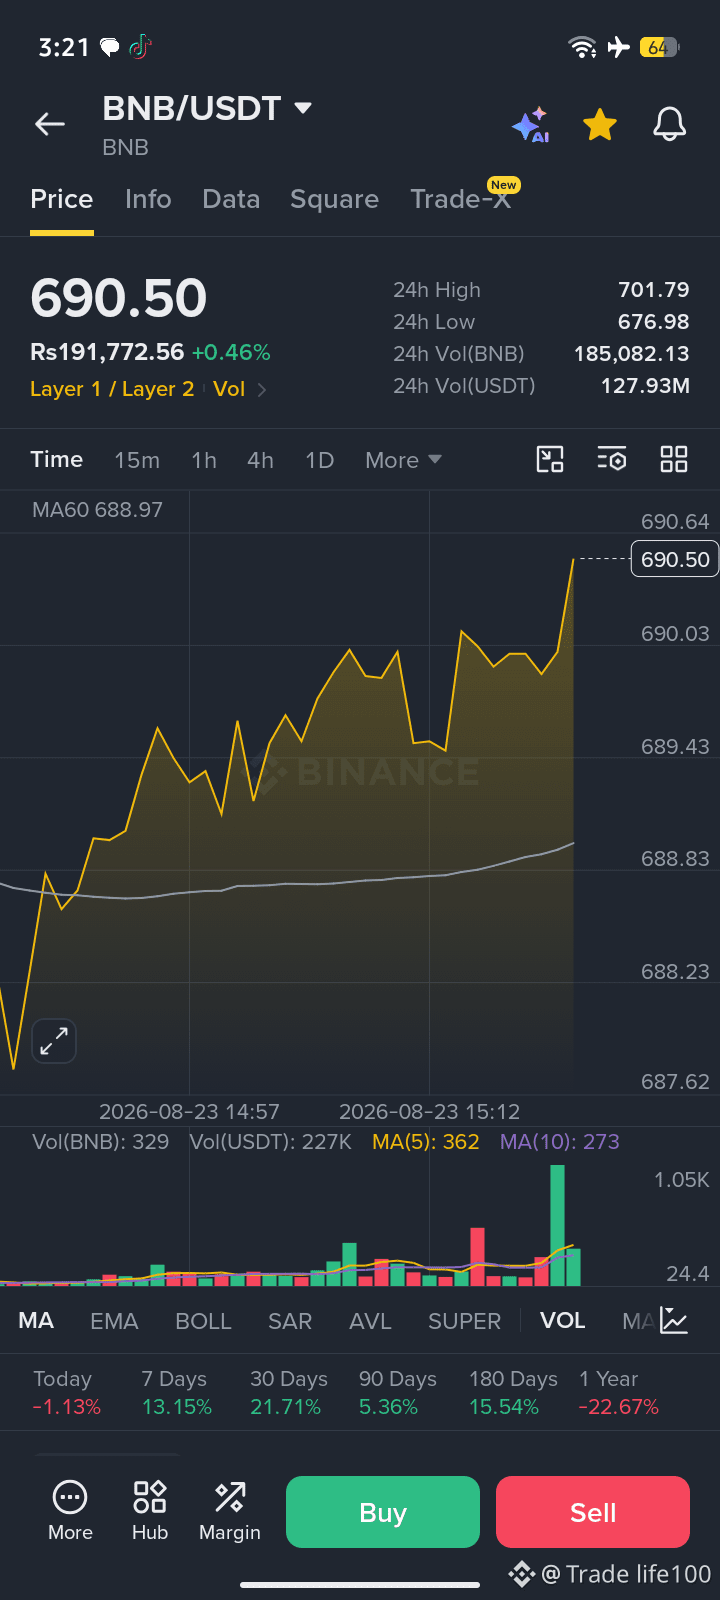
Task: Click the 1 Year -22.67% performance cell
Action: click(x=619, y=1393)
